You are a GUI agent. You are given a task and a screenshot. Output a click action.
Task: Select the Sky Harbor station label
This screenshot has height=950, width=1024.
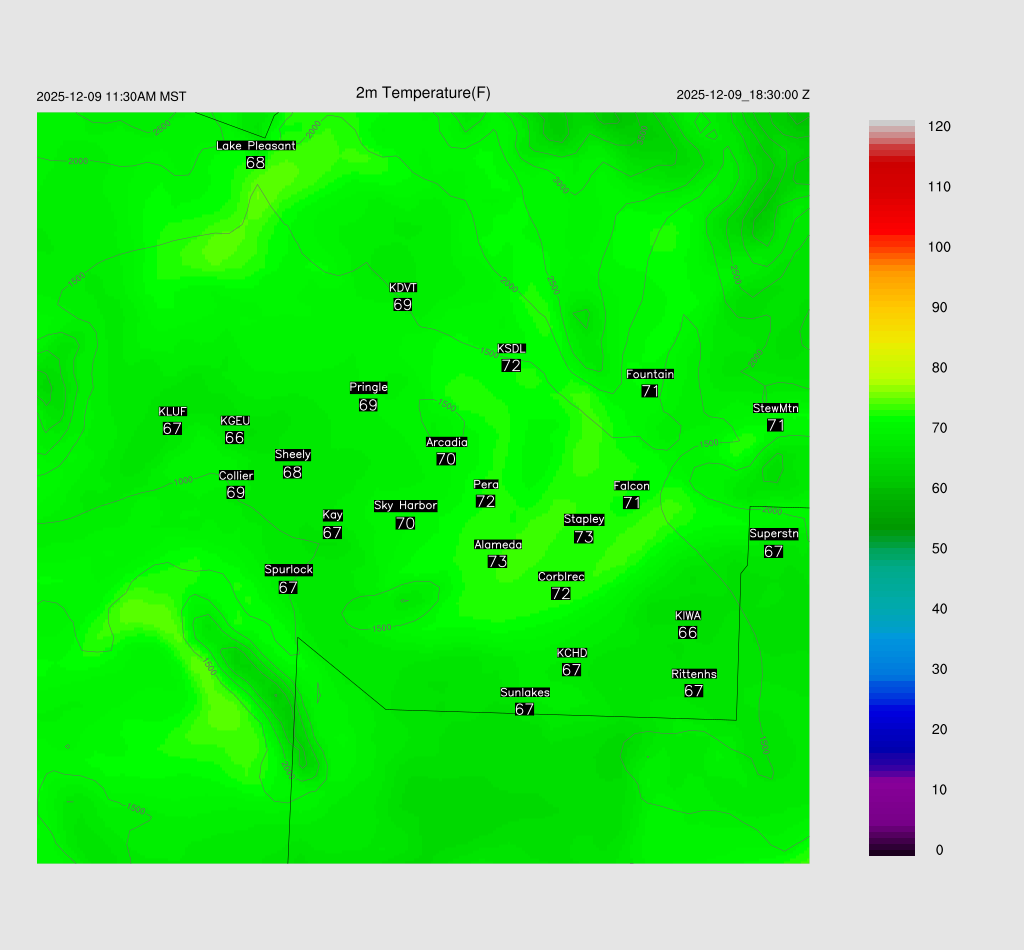tap(405, 506)
